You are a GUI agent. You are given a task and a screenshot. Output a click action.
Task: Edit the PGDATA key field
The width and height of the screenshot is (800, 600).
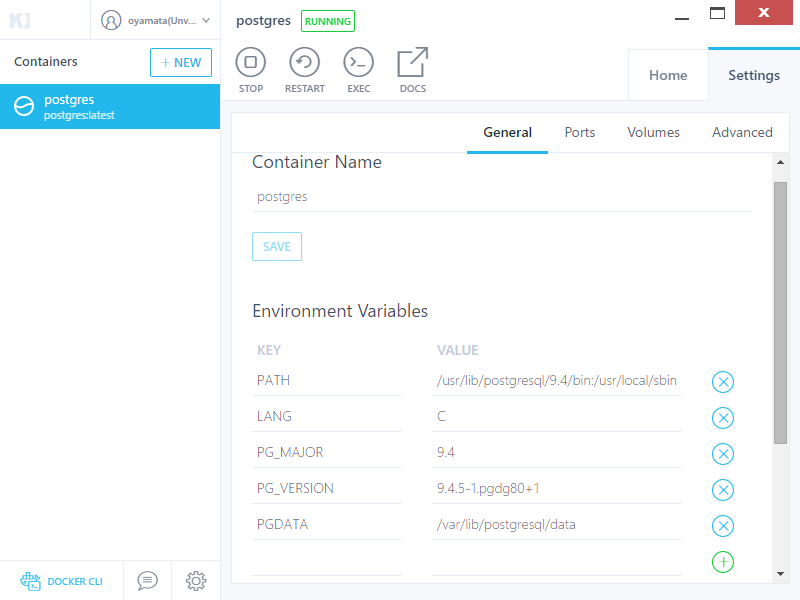[327, 524]
